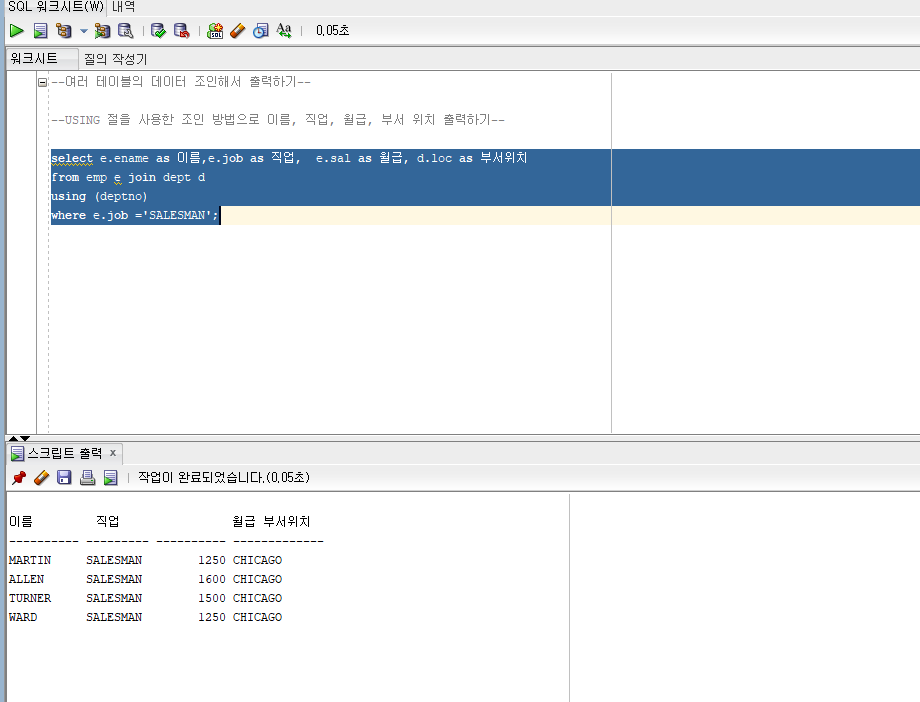Open SQL history clock icon
Viewport: 920px width, 702px height.
coord(261,31)
